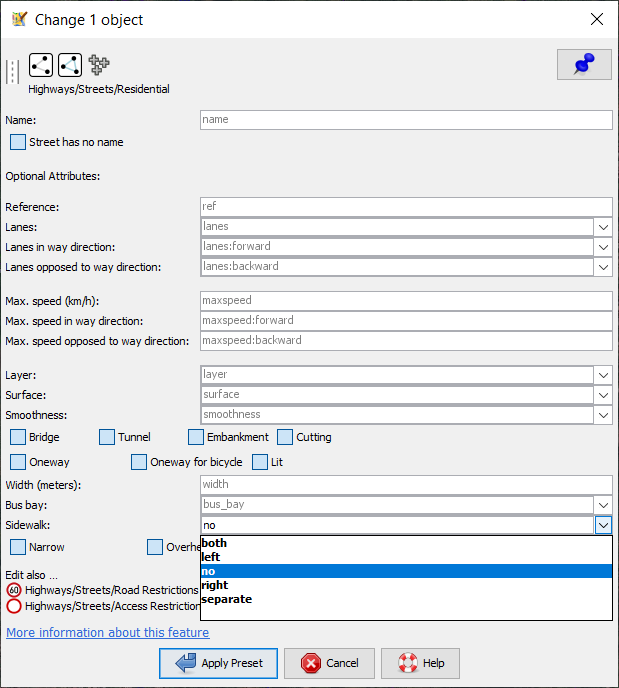Focus the maxspeed:backward field
The height and width of the screenshot is (688, 619).
(x=406, y=340)
